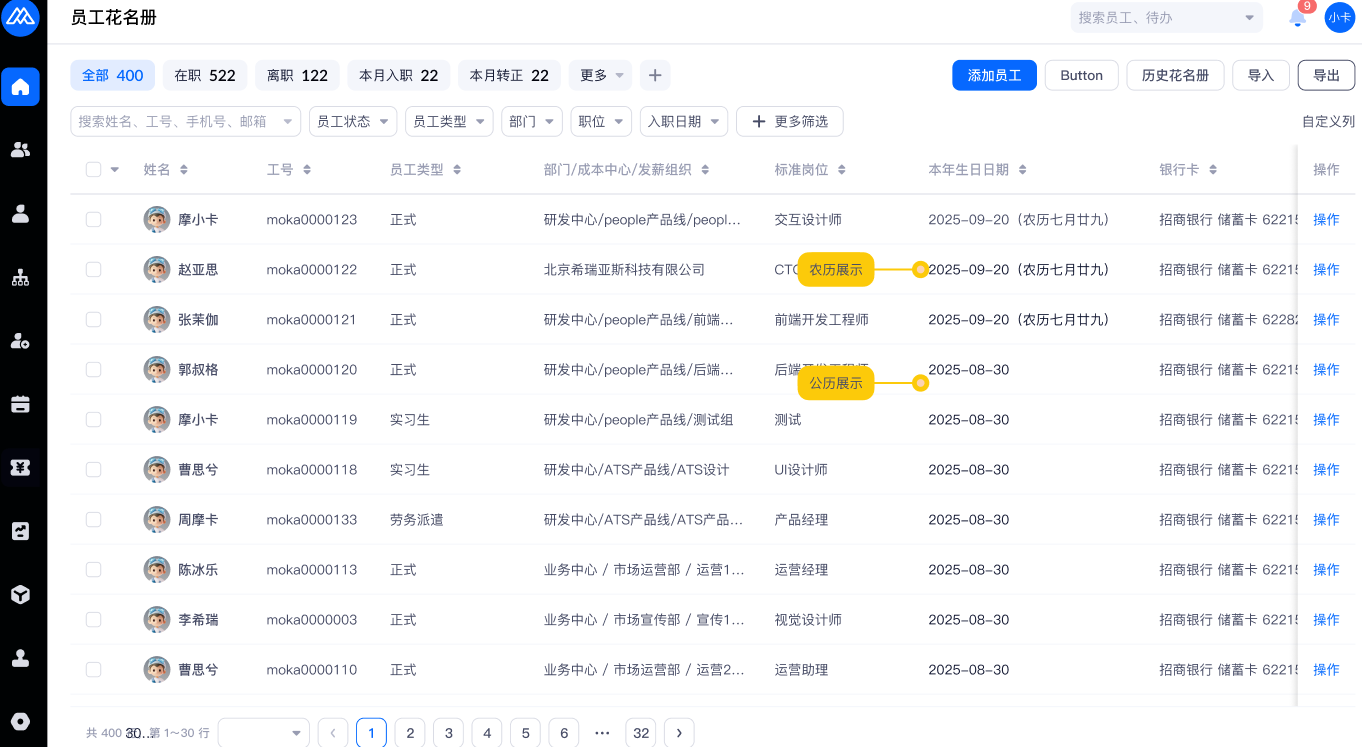Toggle the select-all checkbox in table header
This screenshot has height=747, width=1362.
pyautogui.click(x=94, y=170)
